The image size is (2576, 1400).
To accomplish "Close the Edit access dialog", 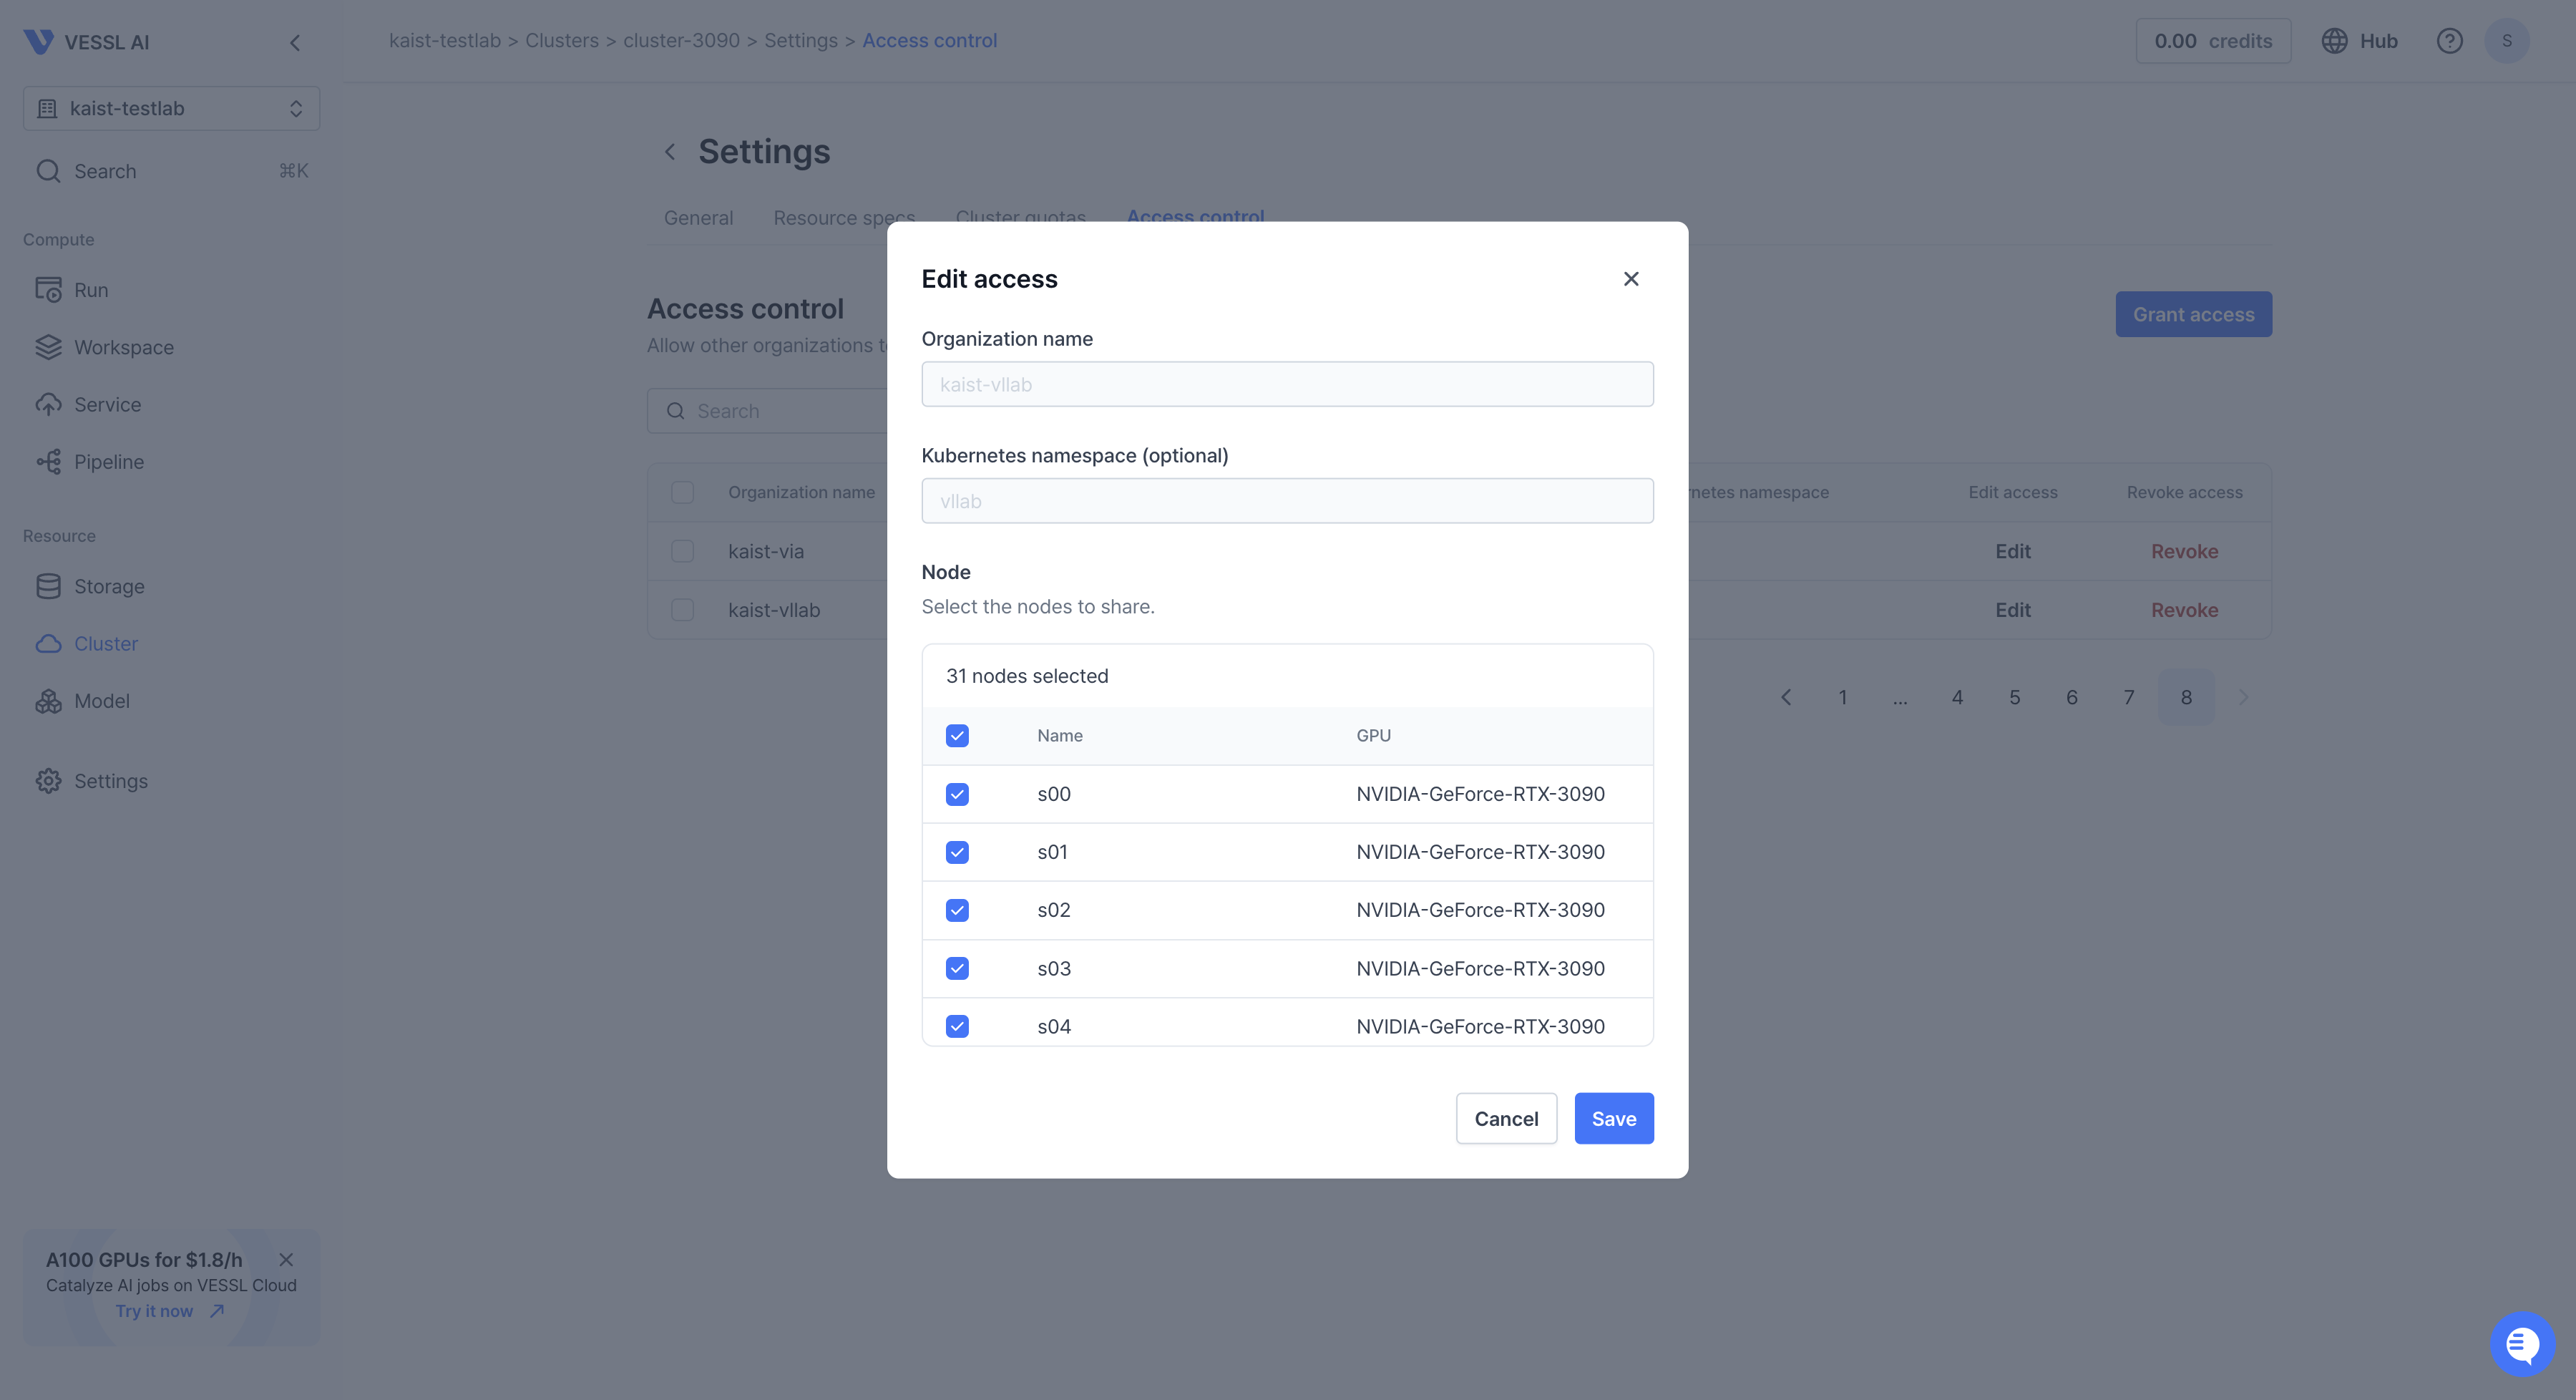I will [x=1630, y=279].
